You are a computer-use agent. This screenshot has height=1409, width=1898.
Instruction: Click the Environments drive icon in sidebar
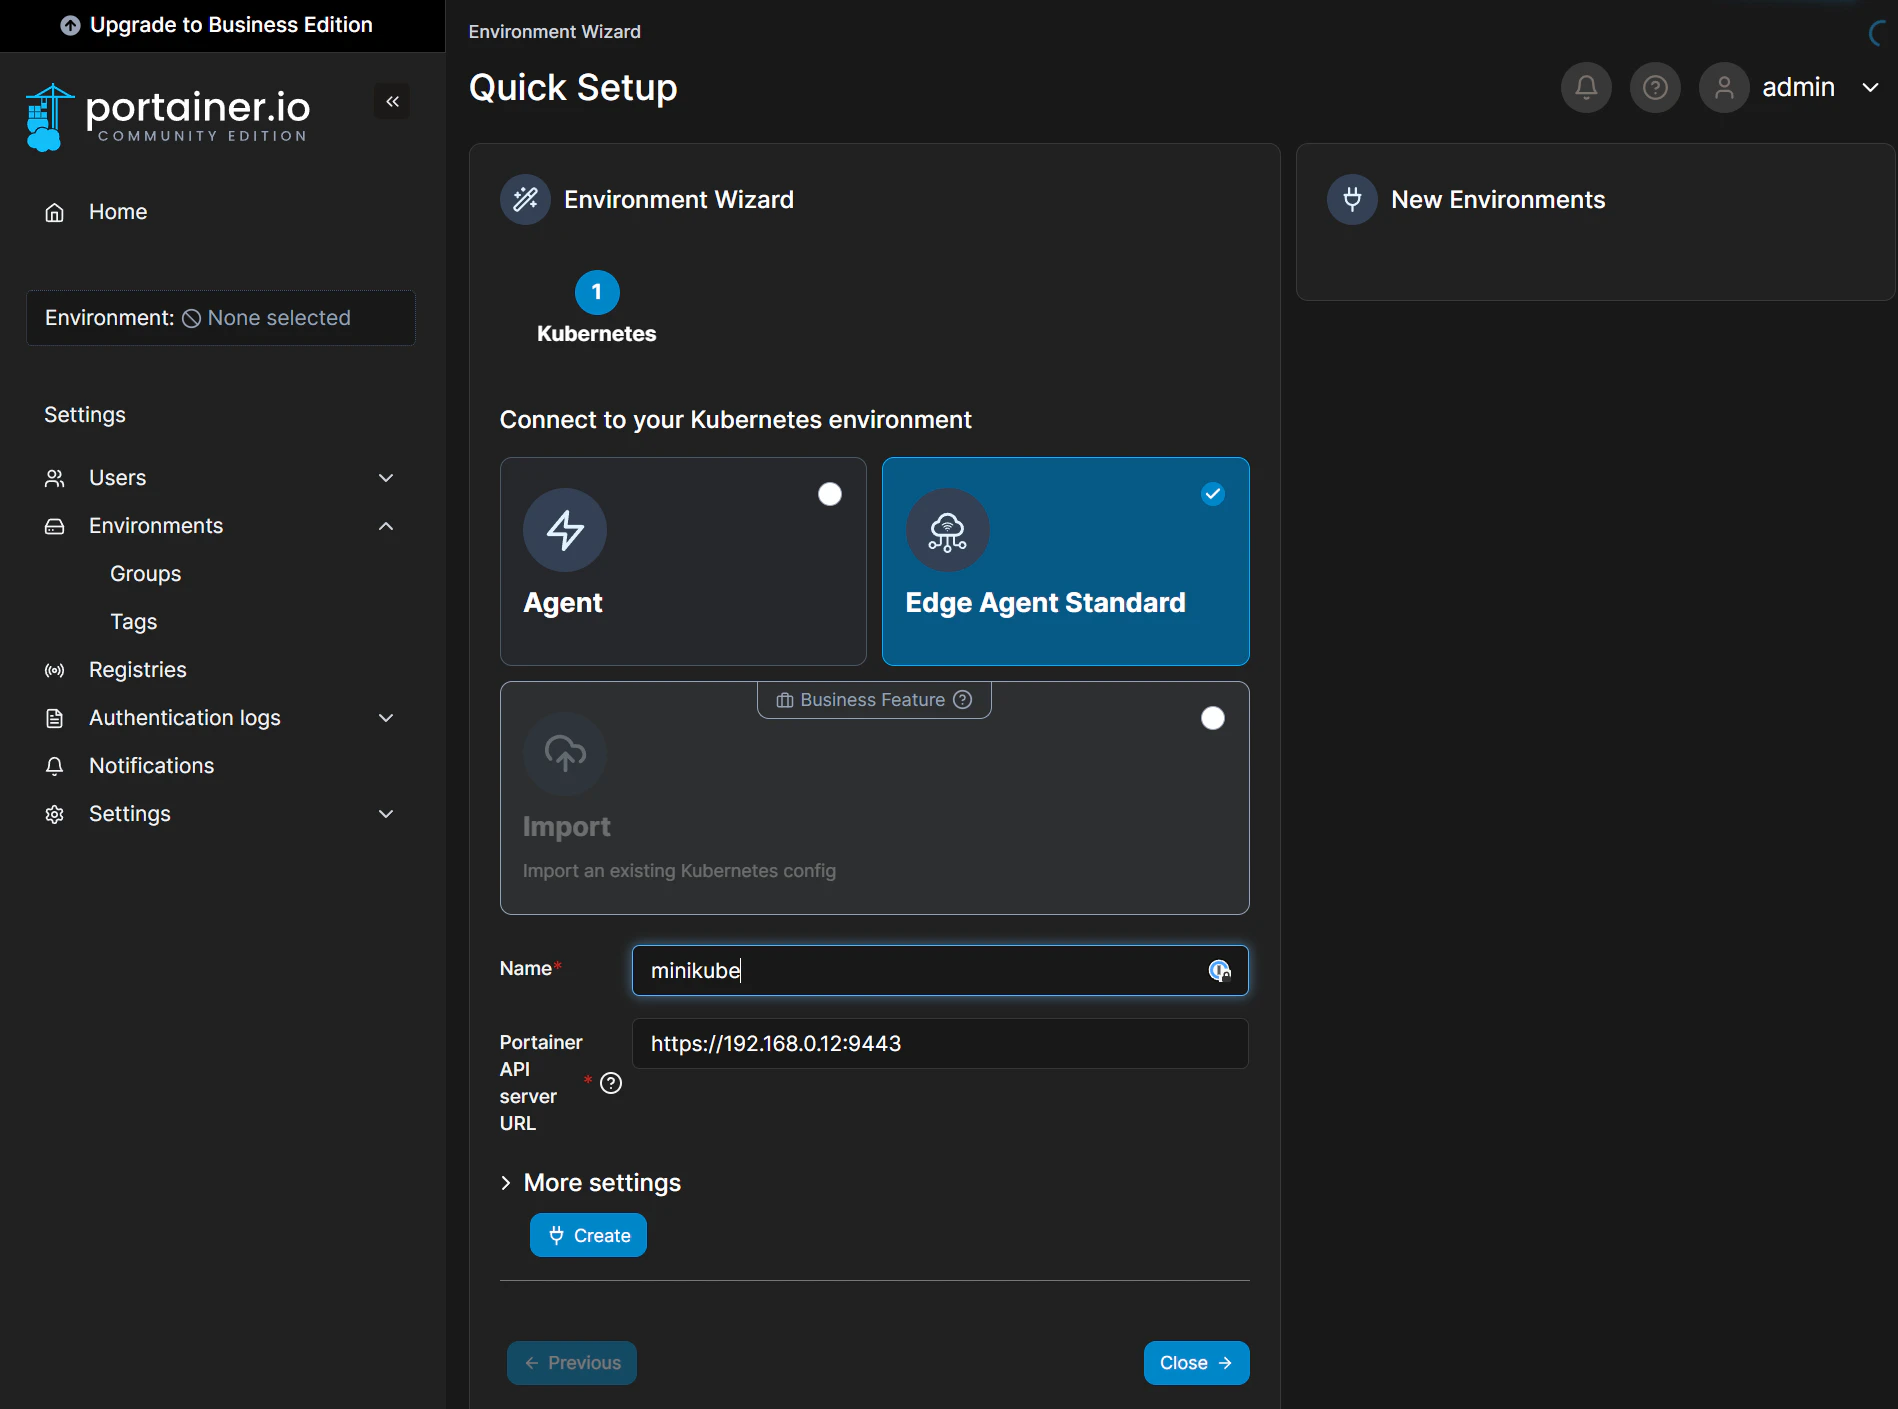coord(55,526)
